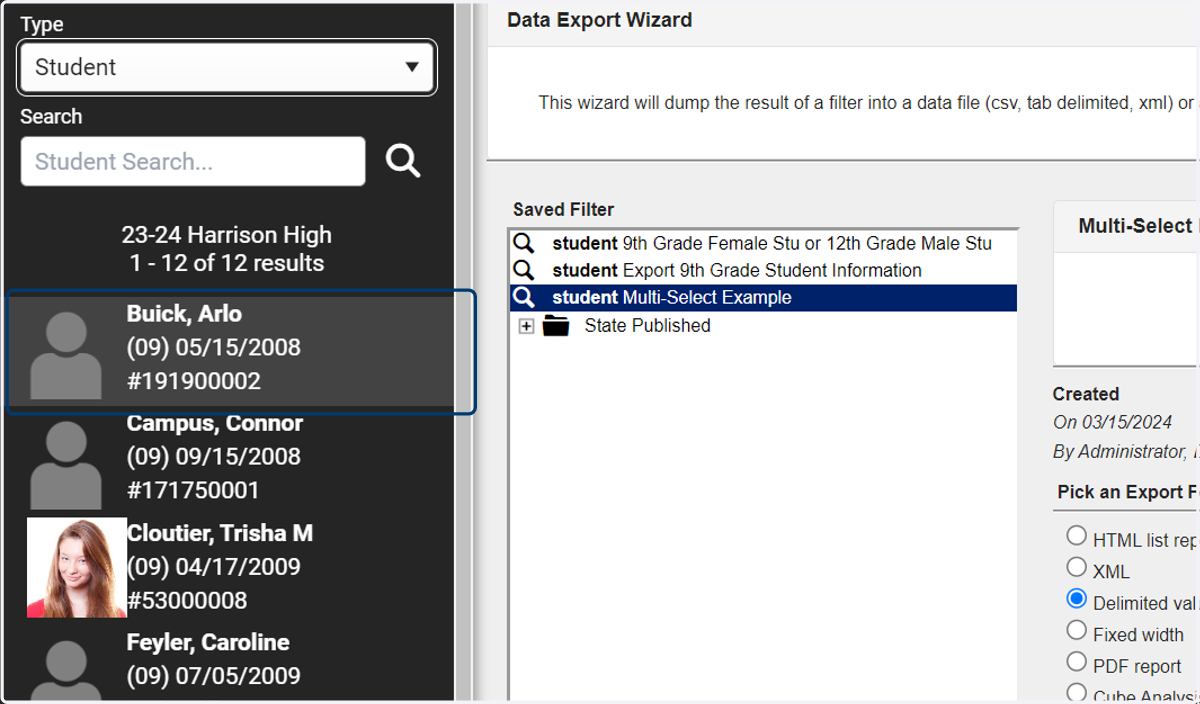Click student number #53000008
The height and width of the screenshot is (704, 1200).
(x=187, y=600)
